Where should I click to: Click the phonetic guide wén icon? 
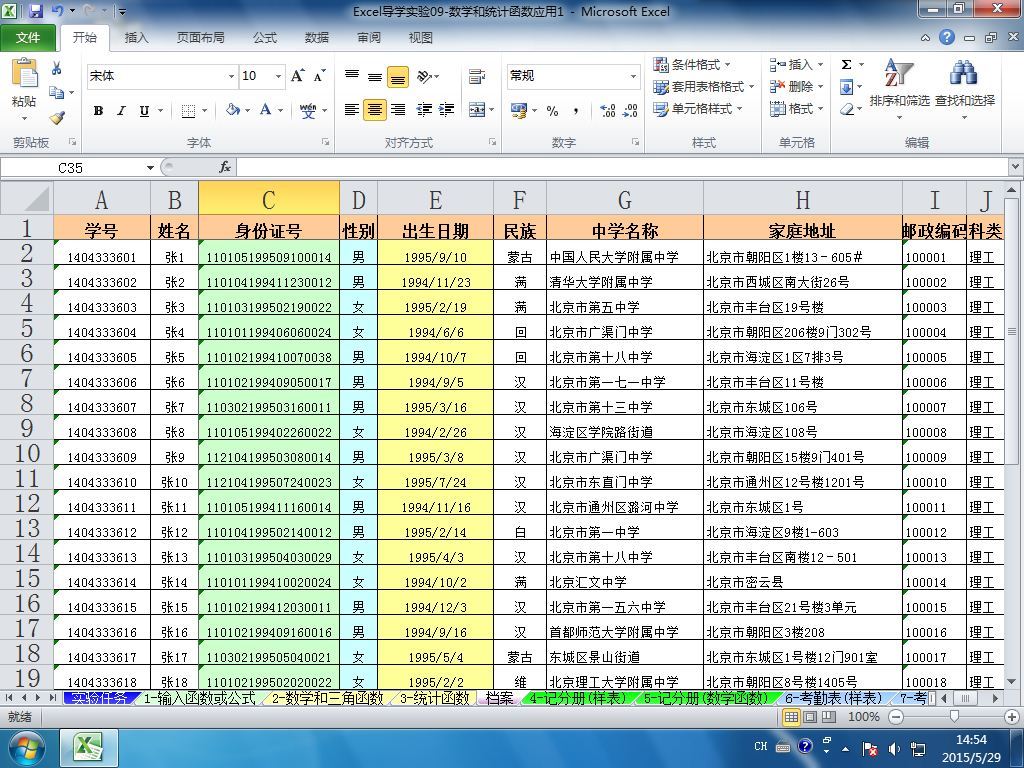coord(308,110)
